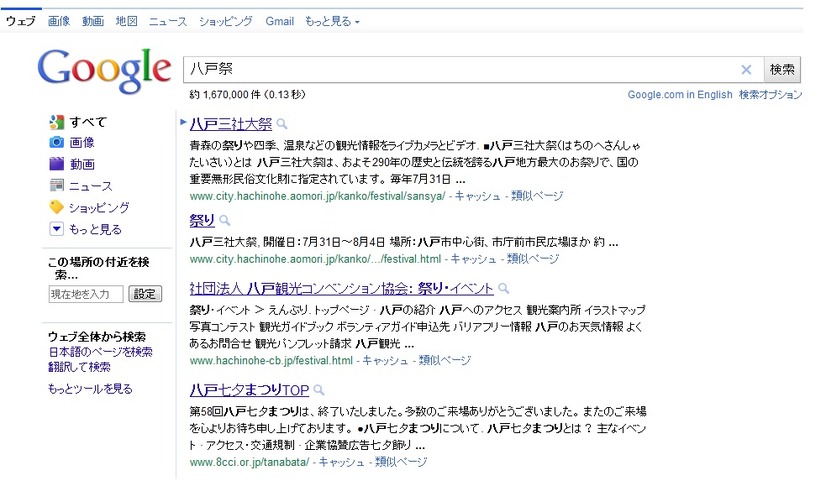Open キャッシュ link for sansya result

click(x=477, y=196)
